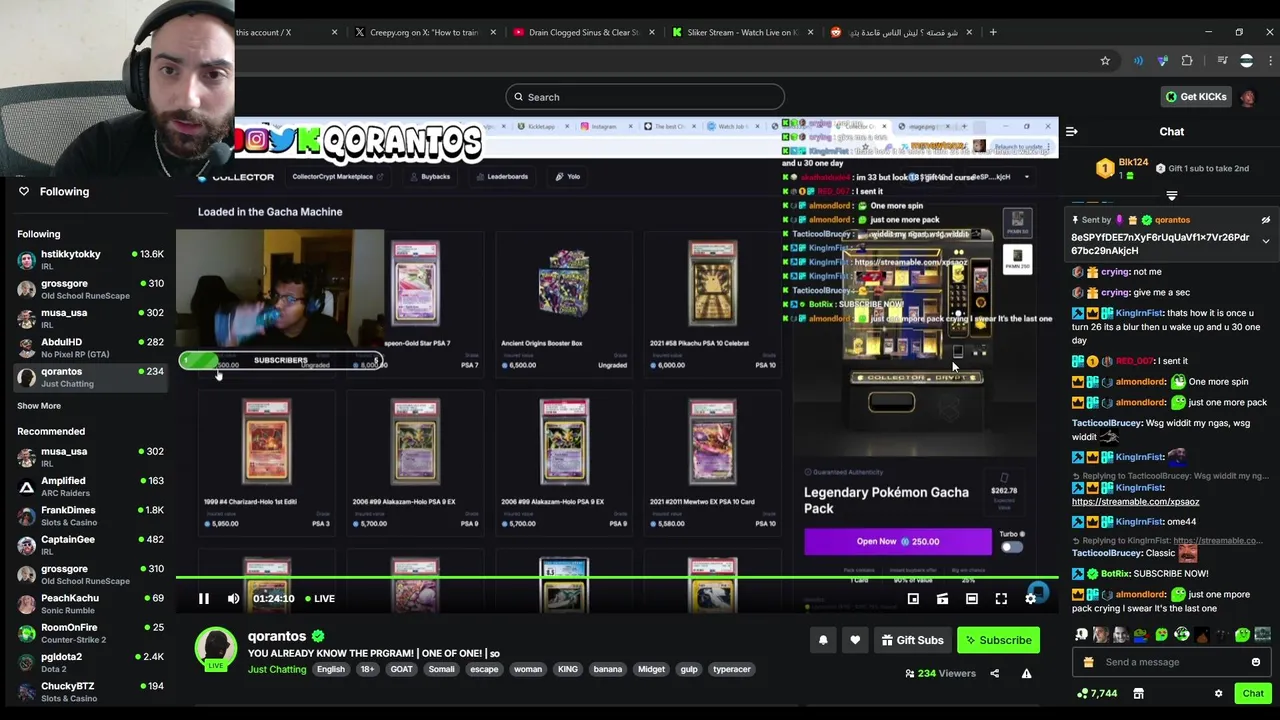Viewport: 1280px width, 720px height.
Task: Open Amplified in Recommended list
Action: tap(90, 486)
